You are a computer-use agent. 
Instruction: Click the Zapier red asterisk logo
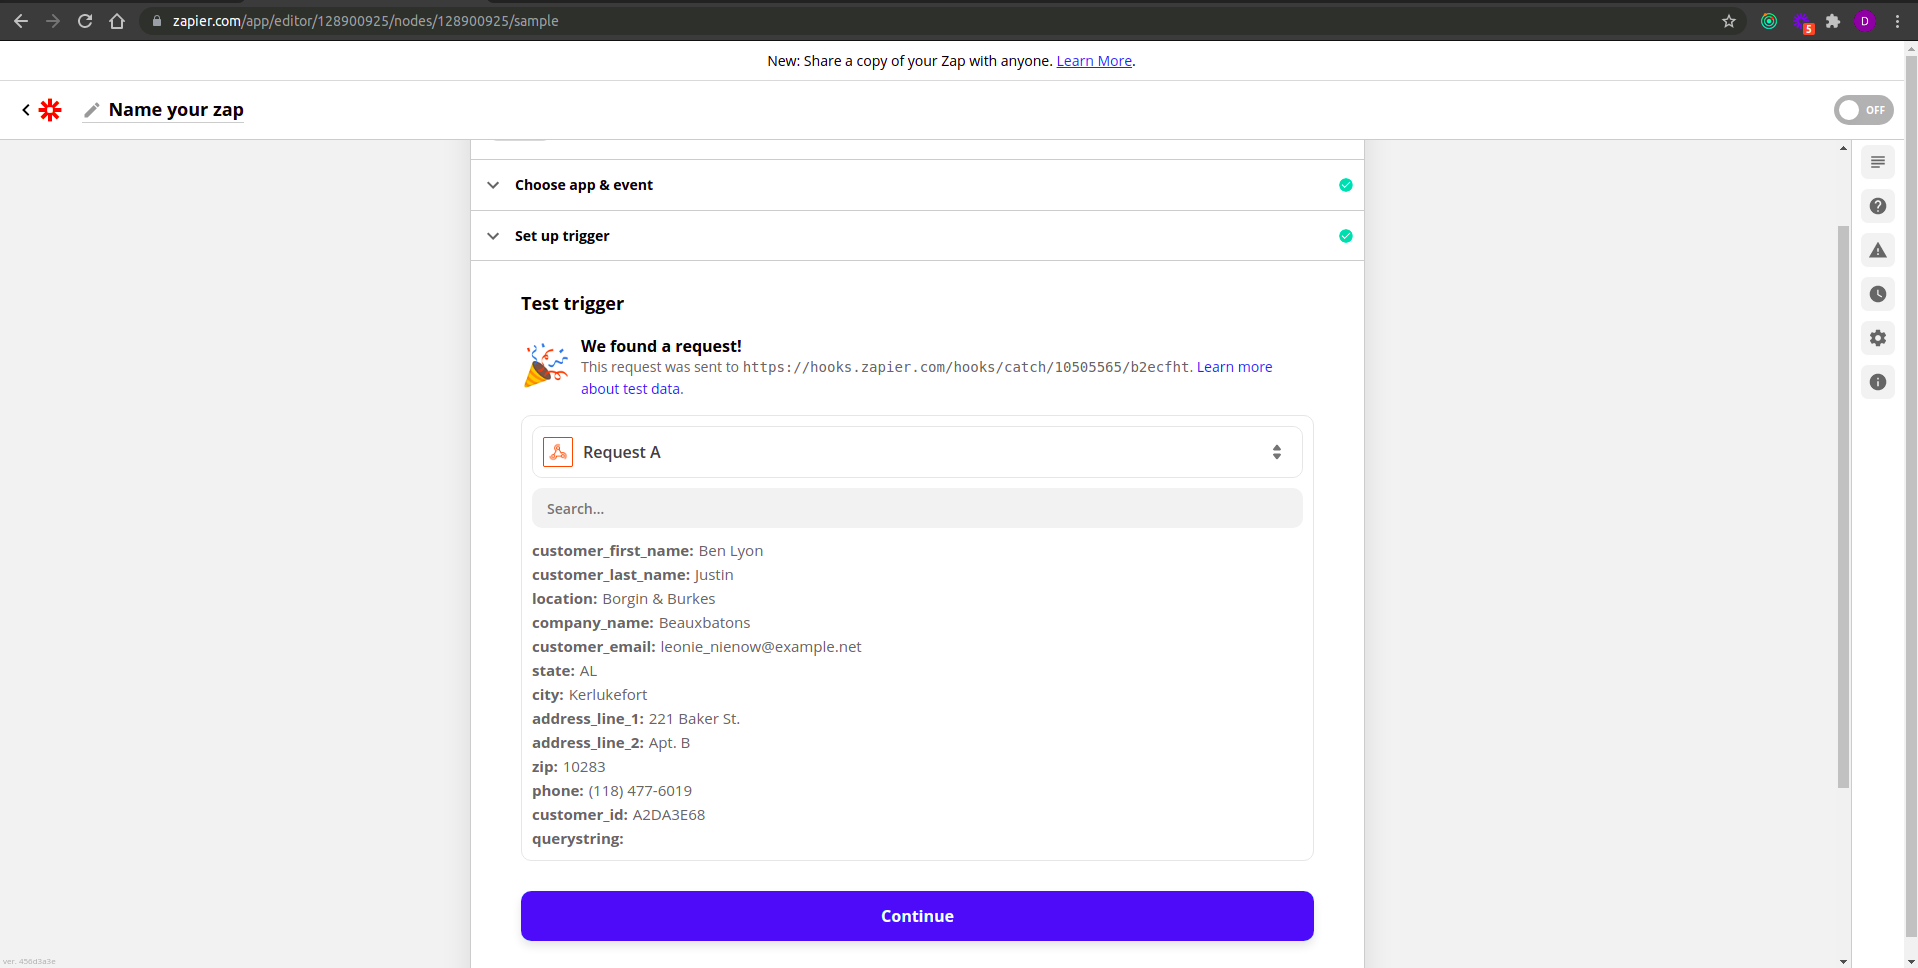pyautogui.click(x=50, y=110)
